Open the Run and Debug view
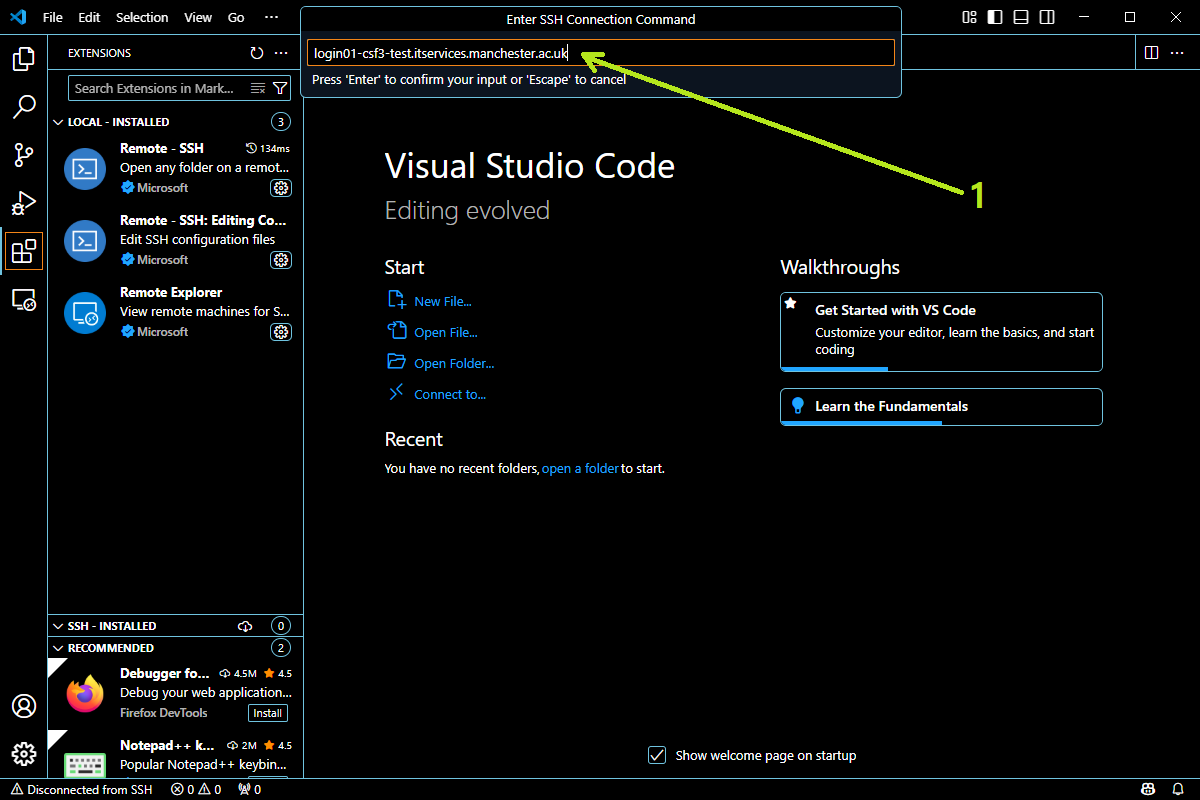Image resolution: width=1200 pixels, height=800 pixels. point(24,203)
